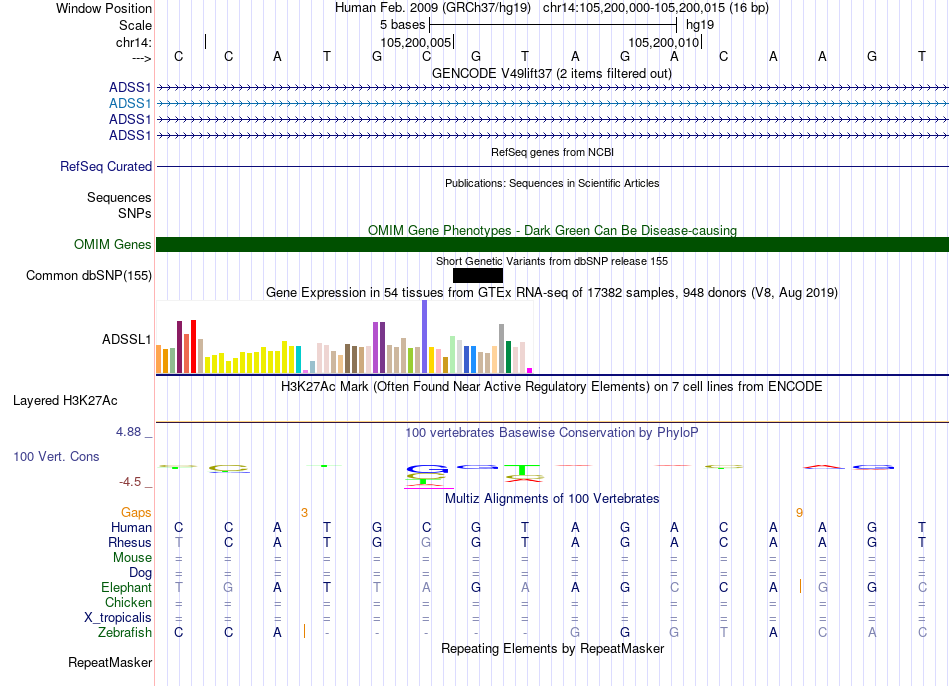Click the small magenta GTEx bar
Screen dimensions: 950x686
[x=529, y=370]
